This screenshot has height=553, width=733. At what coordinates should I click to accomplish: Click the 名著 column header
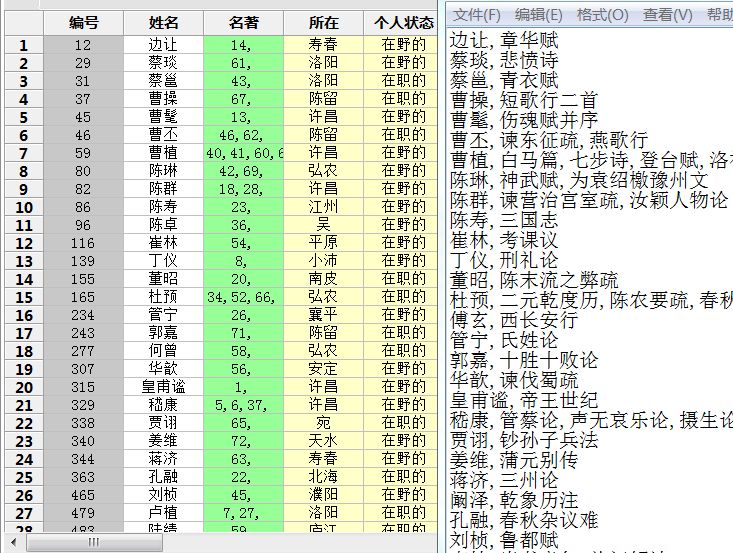point(244,22)
